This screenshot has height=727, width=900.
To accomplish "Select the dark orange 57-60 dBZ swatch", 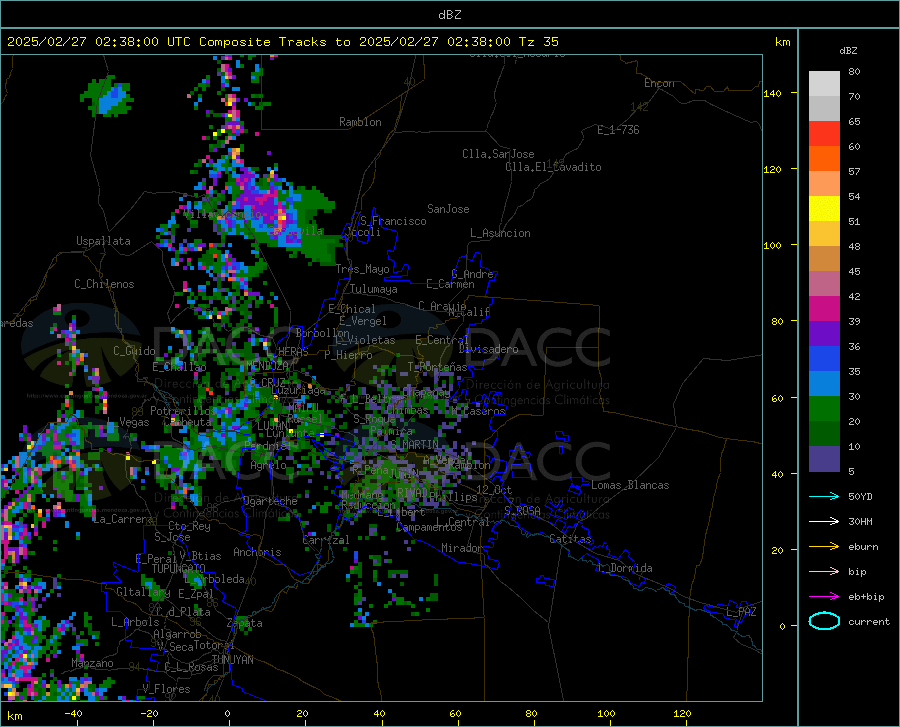I will click(824, 159).
